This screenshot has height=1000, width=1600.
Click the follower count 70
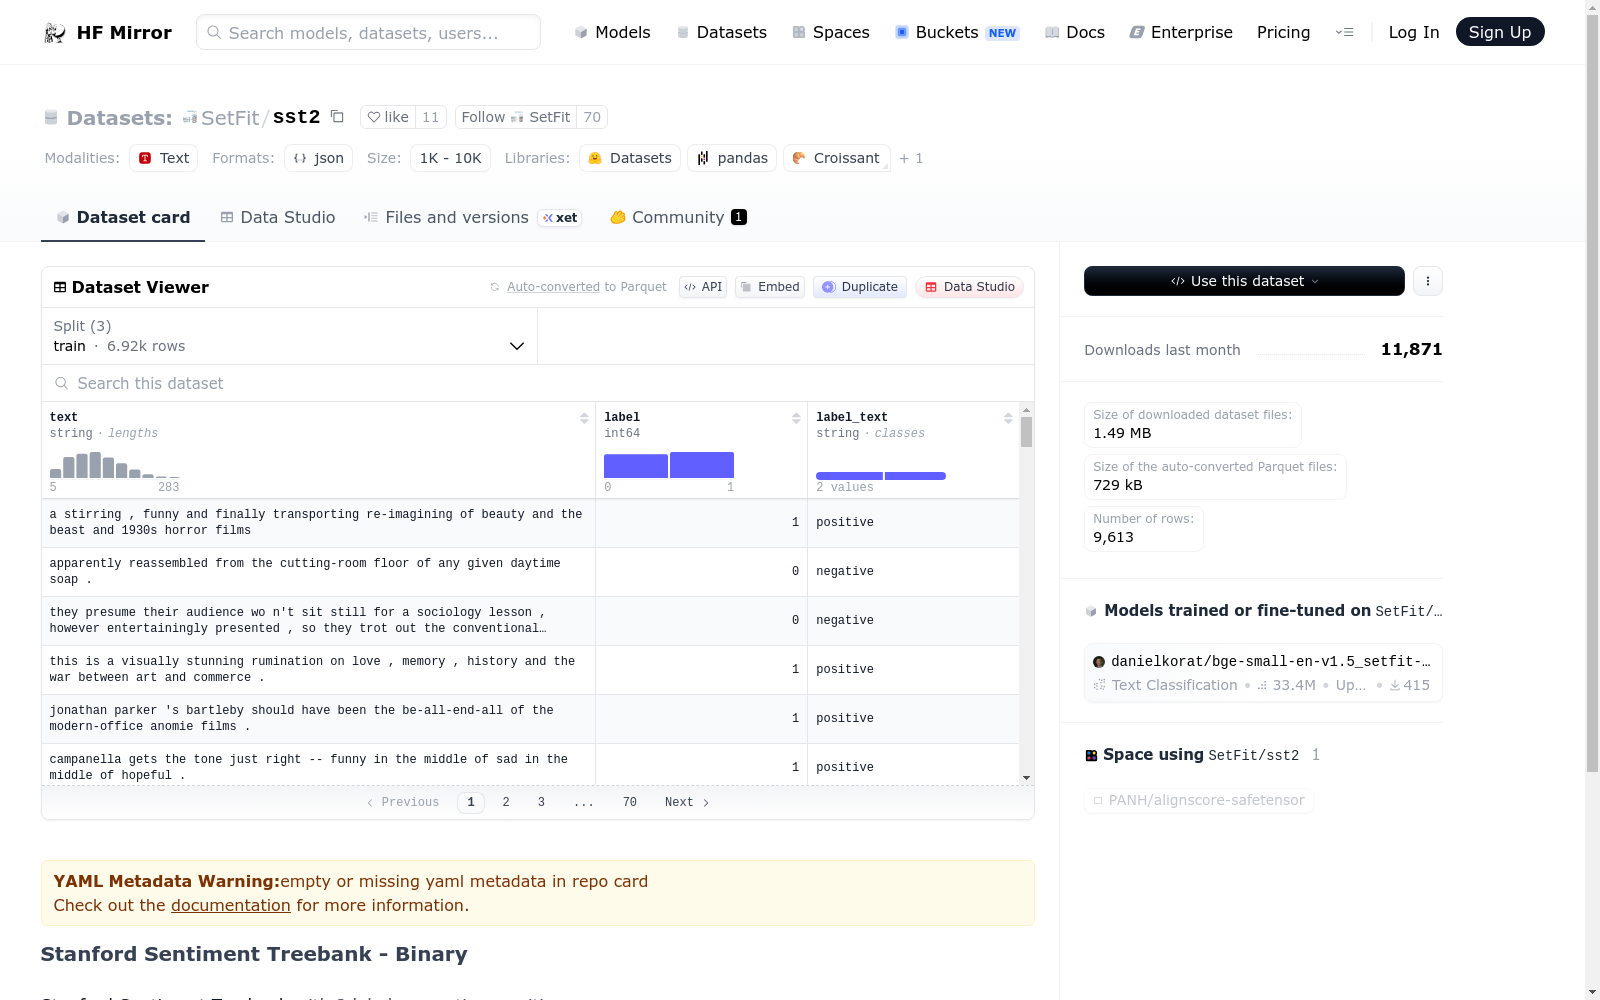coord(592,117)
